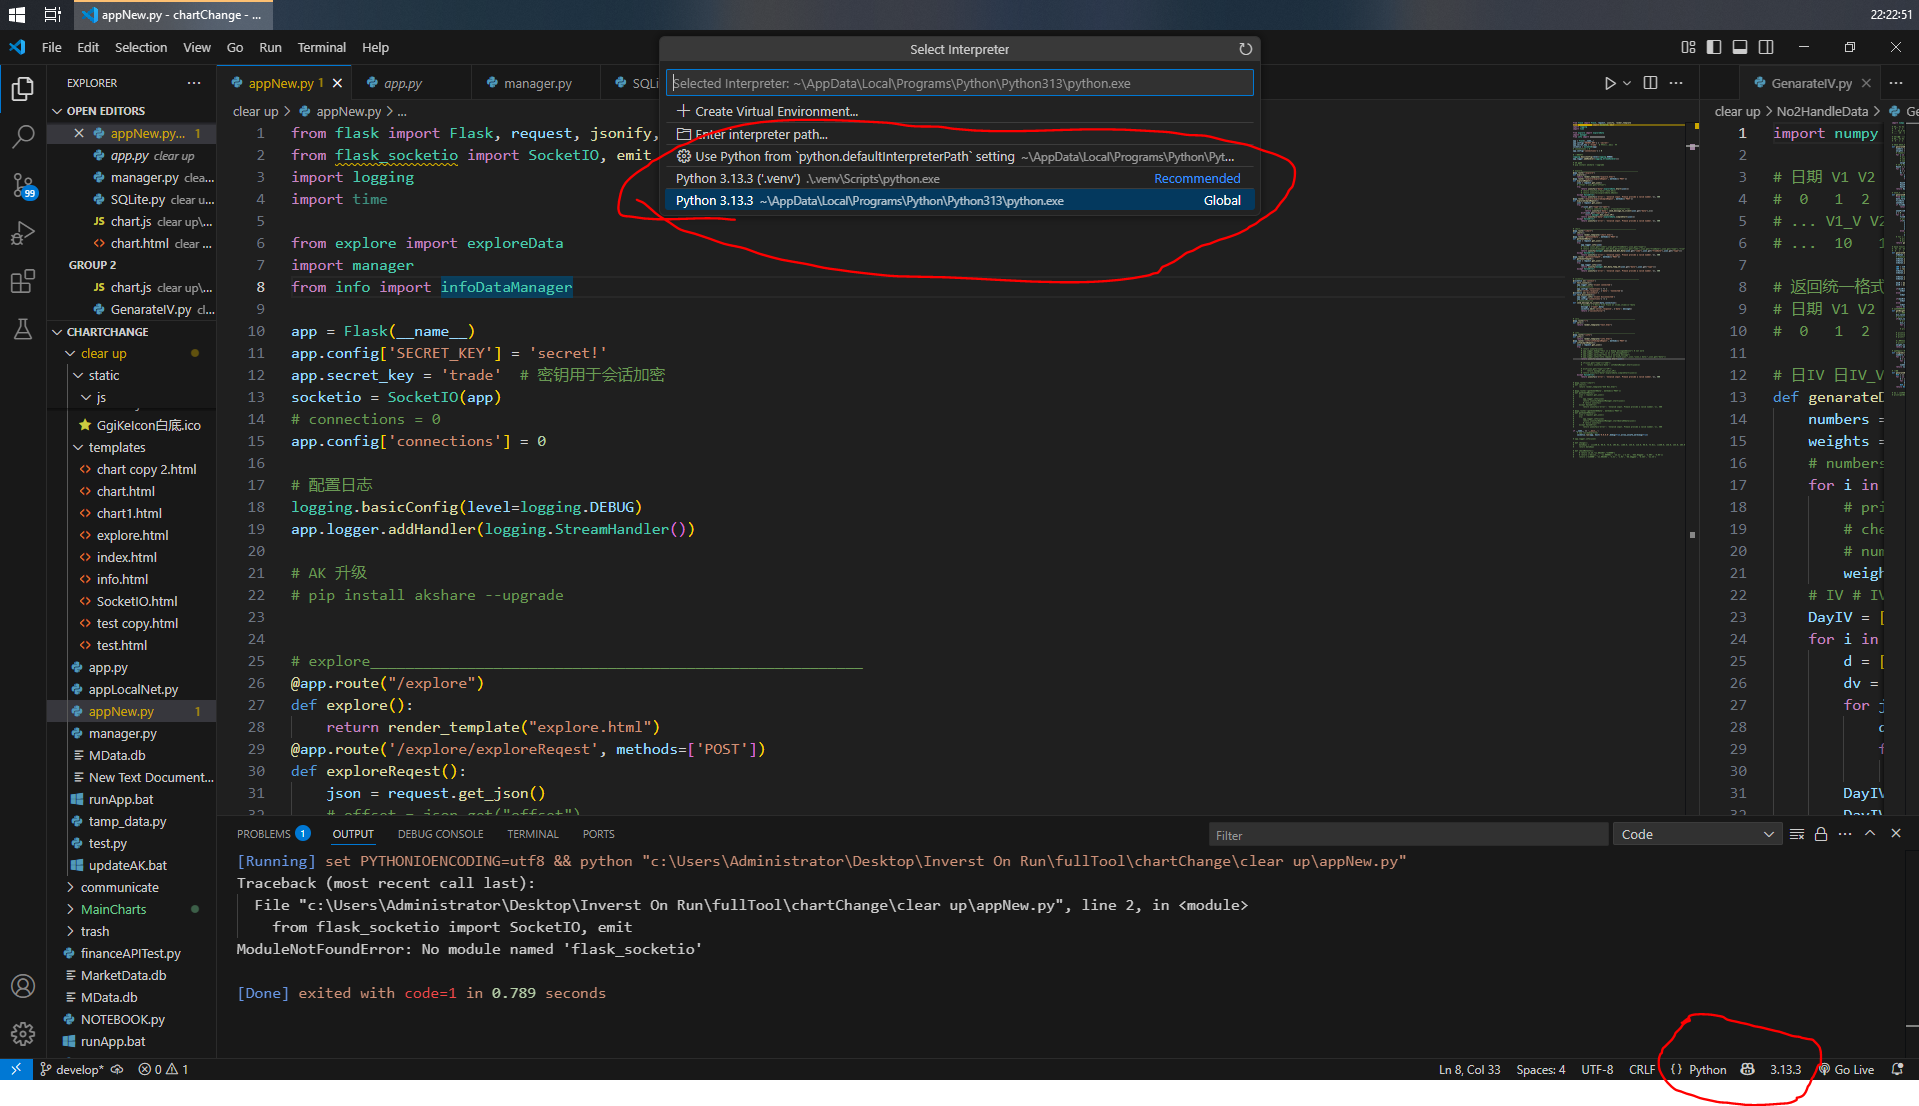Open editor More Actions beside split icon
1919x1106 pixels.
[1676, 83]
